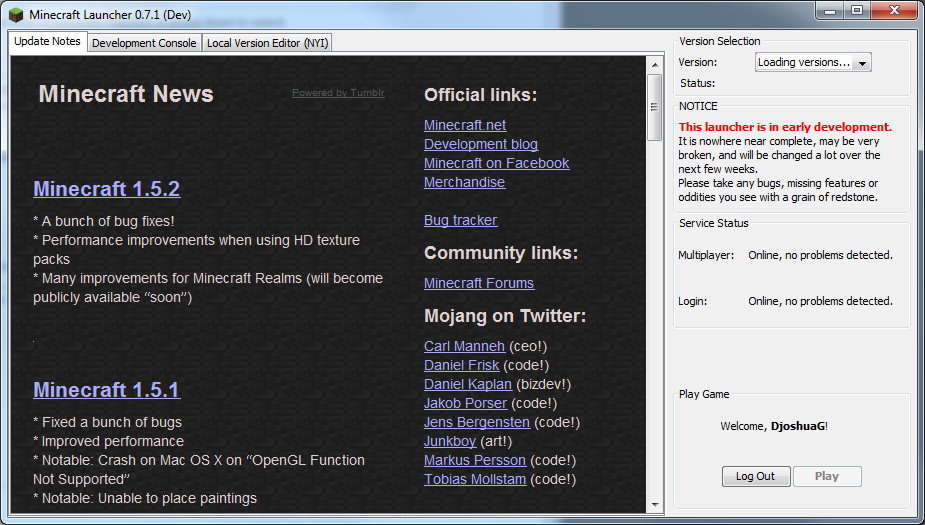The image size is (925, 525).
Task: Open Tobias Mollstam's Twitter link
Action: (x=475, y=479)
